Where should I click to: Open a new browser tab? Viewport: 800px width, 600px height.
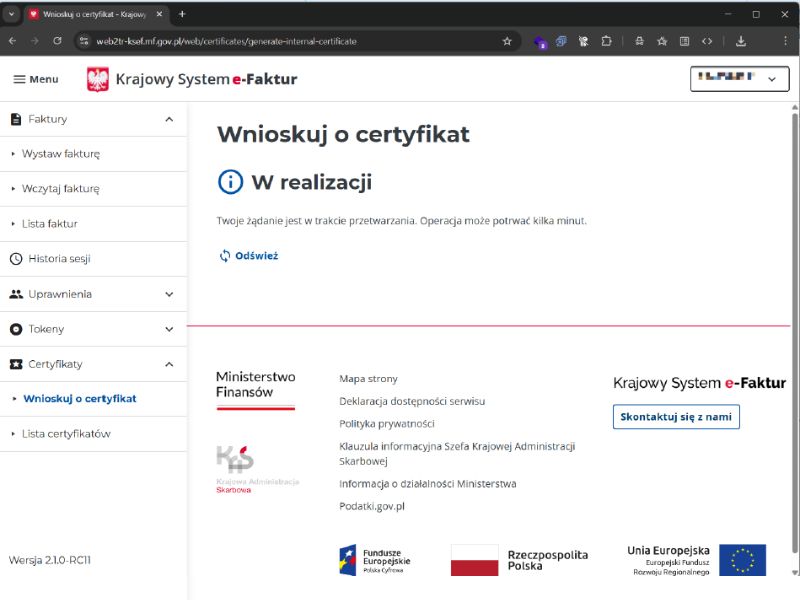182,14
